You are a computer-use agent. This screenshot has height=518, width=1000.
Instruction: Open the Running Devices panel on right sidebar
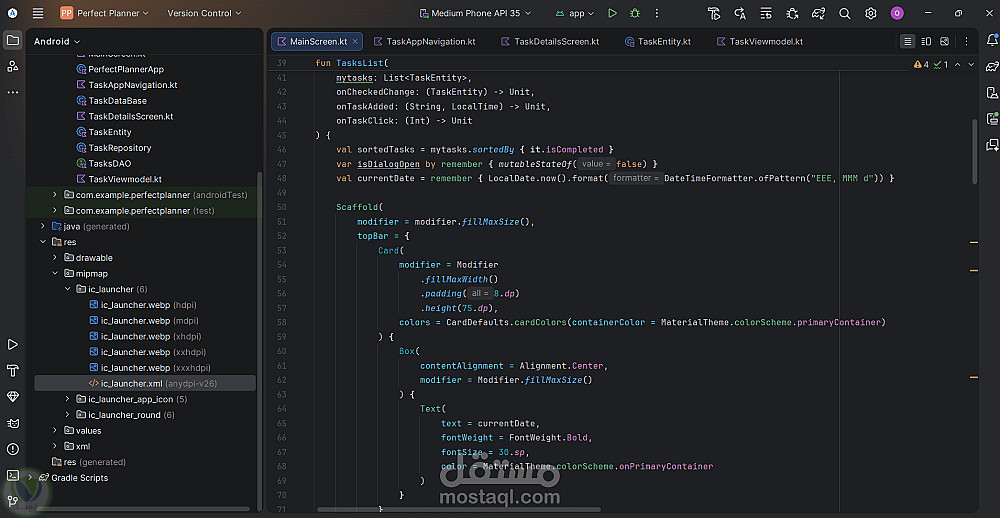point(992,118)
